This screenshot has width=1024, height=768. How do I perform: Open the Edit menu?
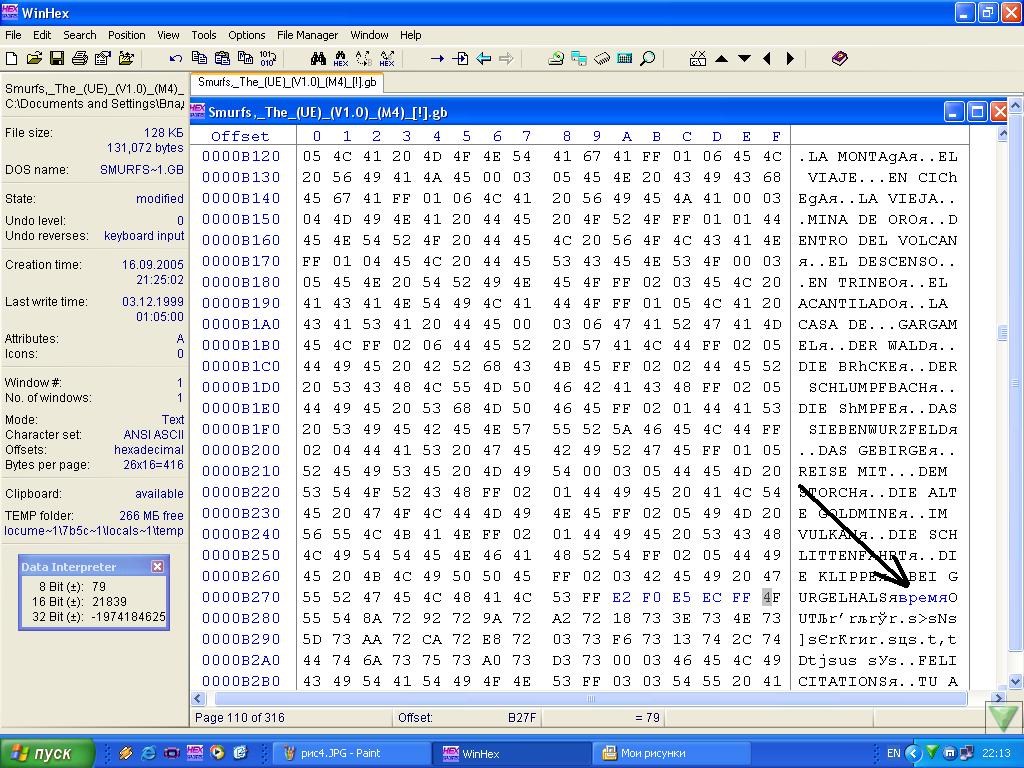(x=42, y=35)
